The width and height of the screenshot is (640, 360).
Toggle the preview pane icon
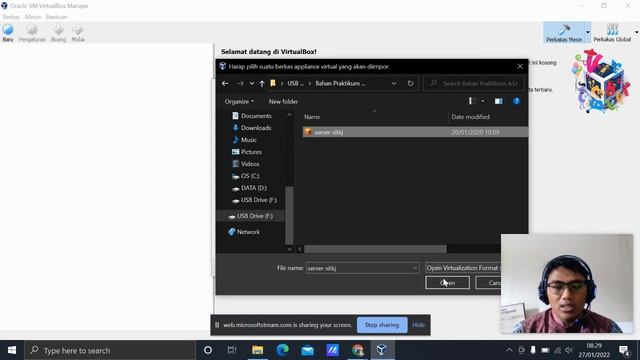[x=498, y=101]
